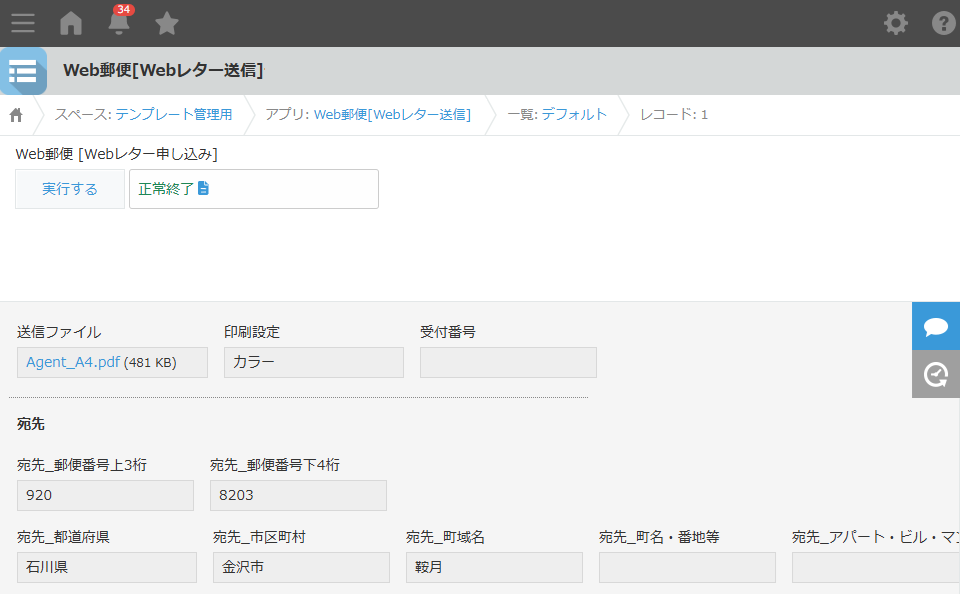Click the document icon beside 正常終了
The height and width of the screenshot is (594, 960).
(203, 186)
